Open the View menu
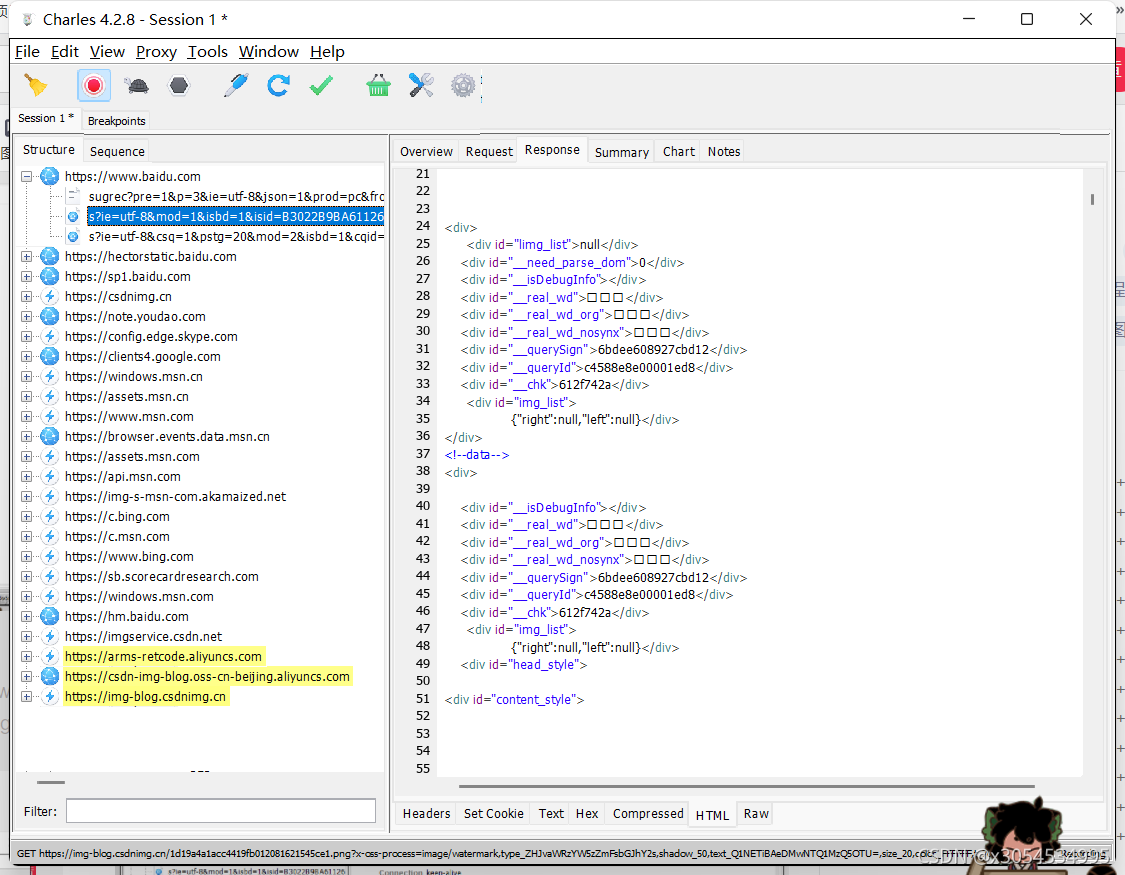Screen dimensions: 1125x875 (x=107, y=52)
